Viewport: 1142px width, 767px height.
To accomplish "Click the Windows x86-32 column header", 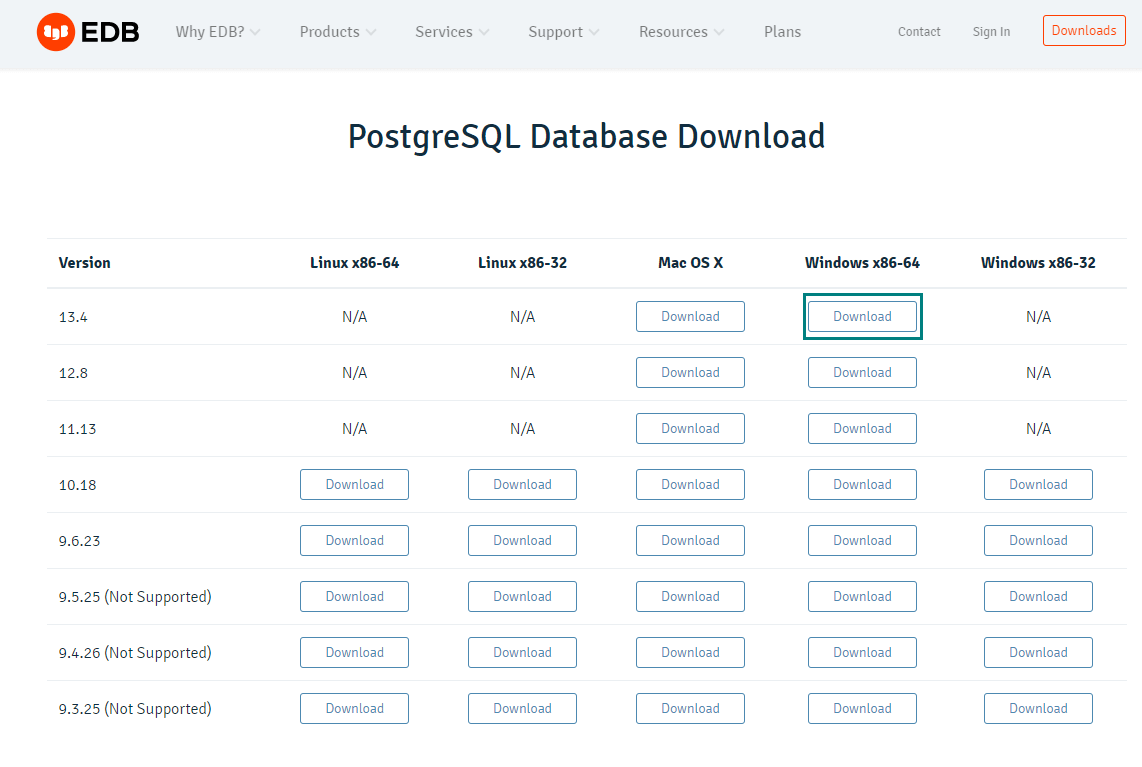I will tap(1039, 263).
